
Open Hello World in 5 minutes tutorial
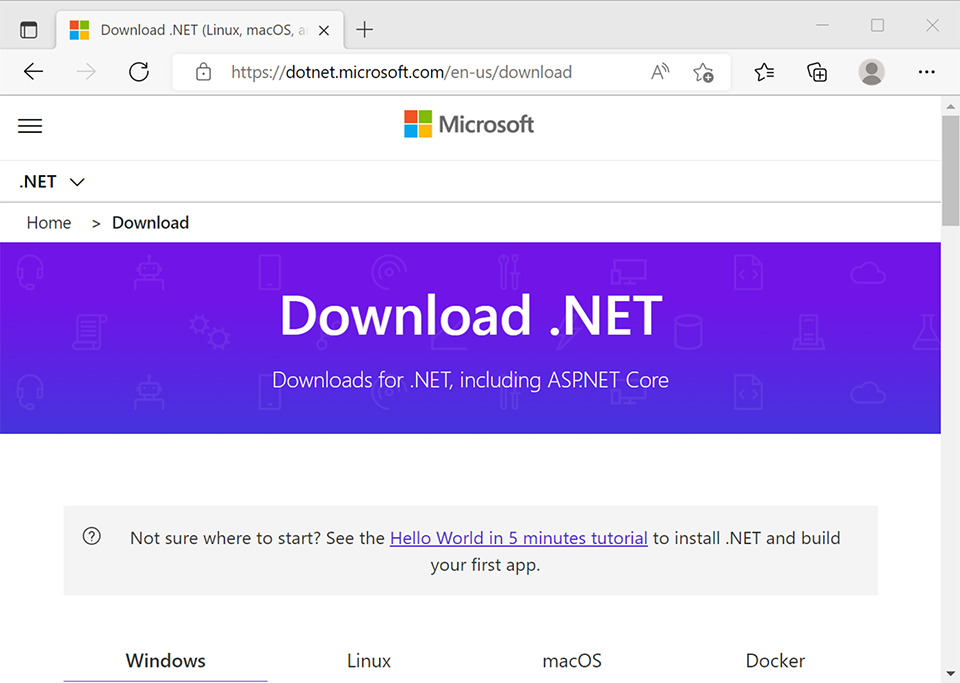[519, 538]
